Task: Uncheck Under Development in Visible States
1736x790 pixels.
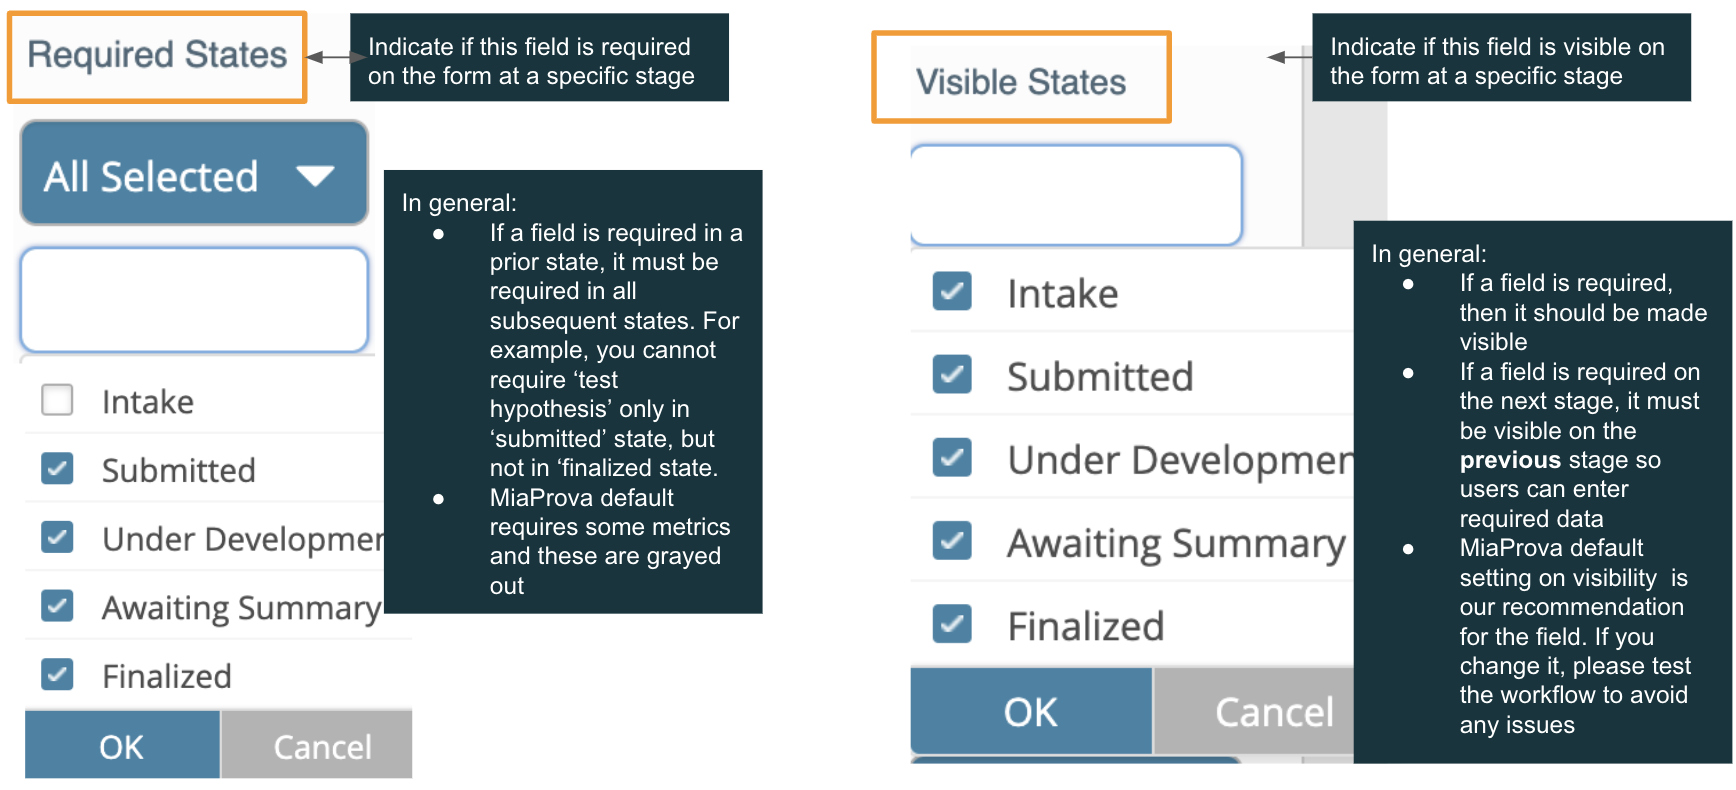Action: 952,457
